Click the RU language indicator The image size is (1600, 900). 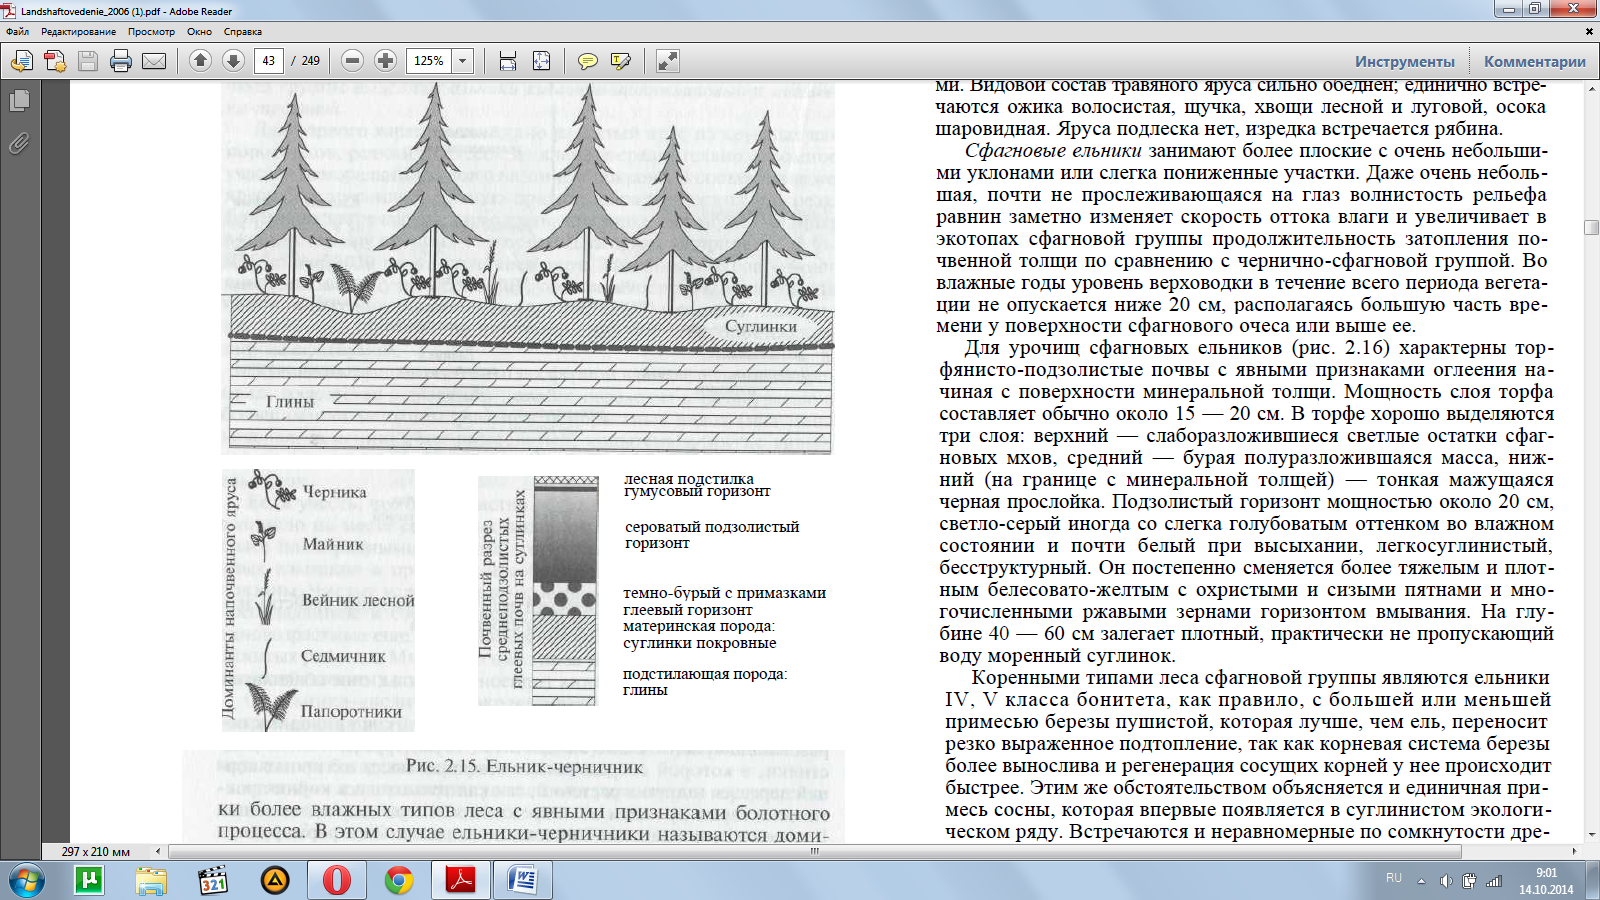(1394, 877)
